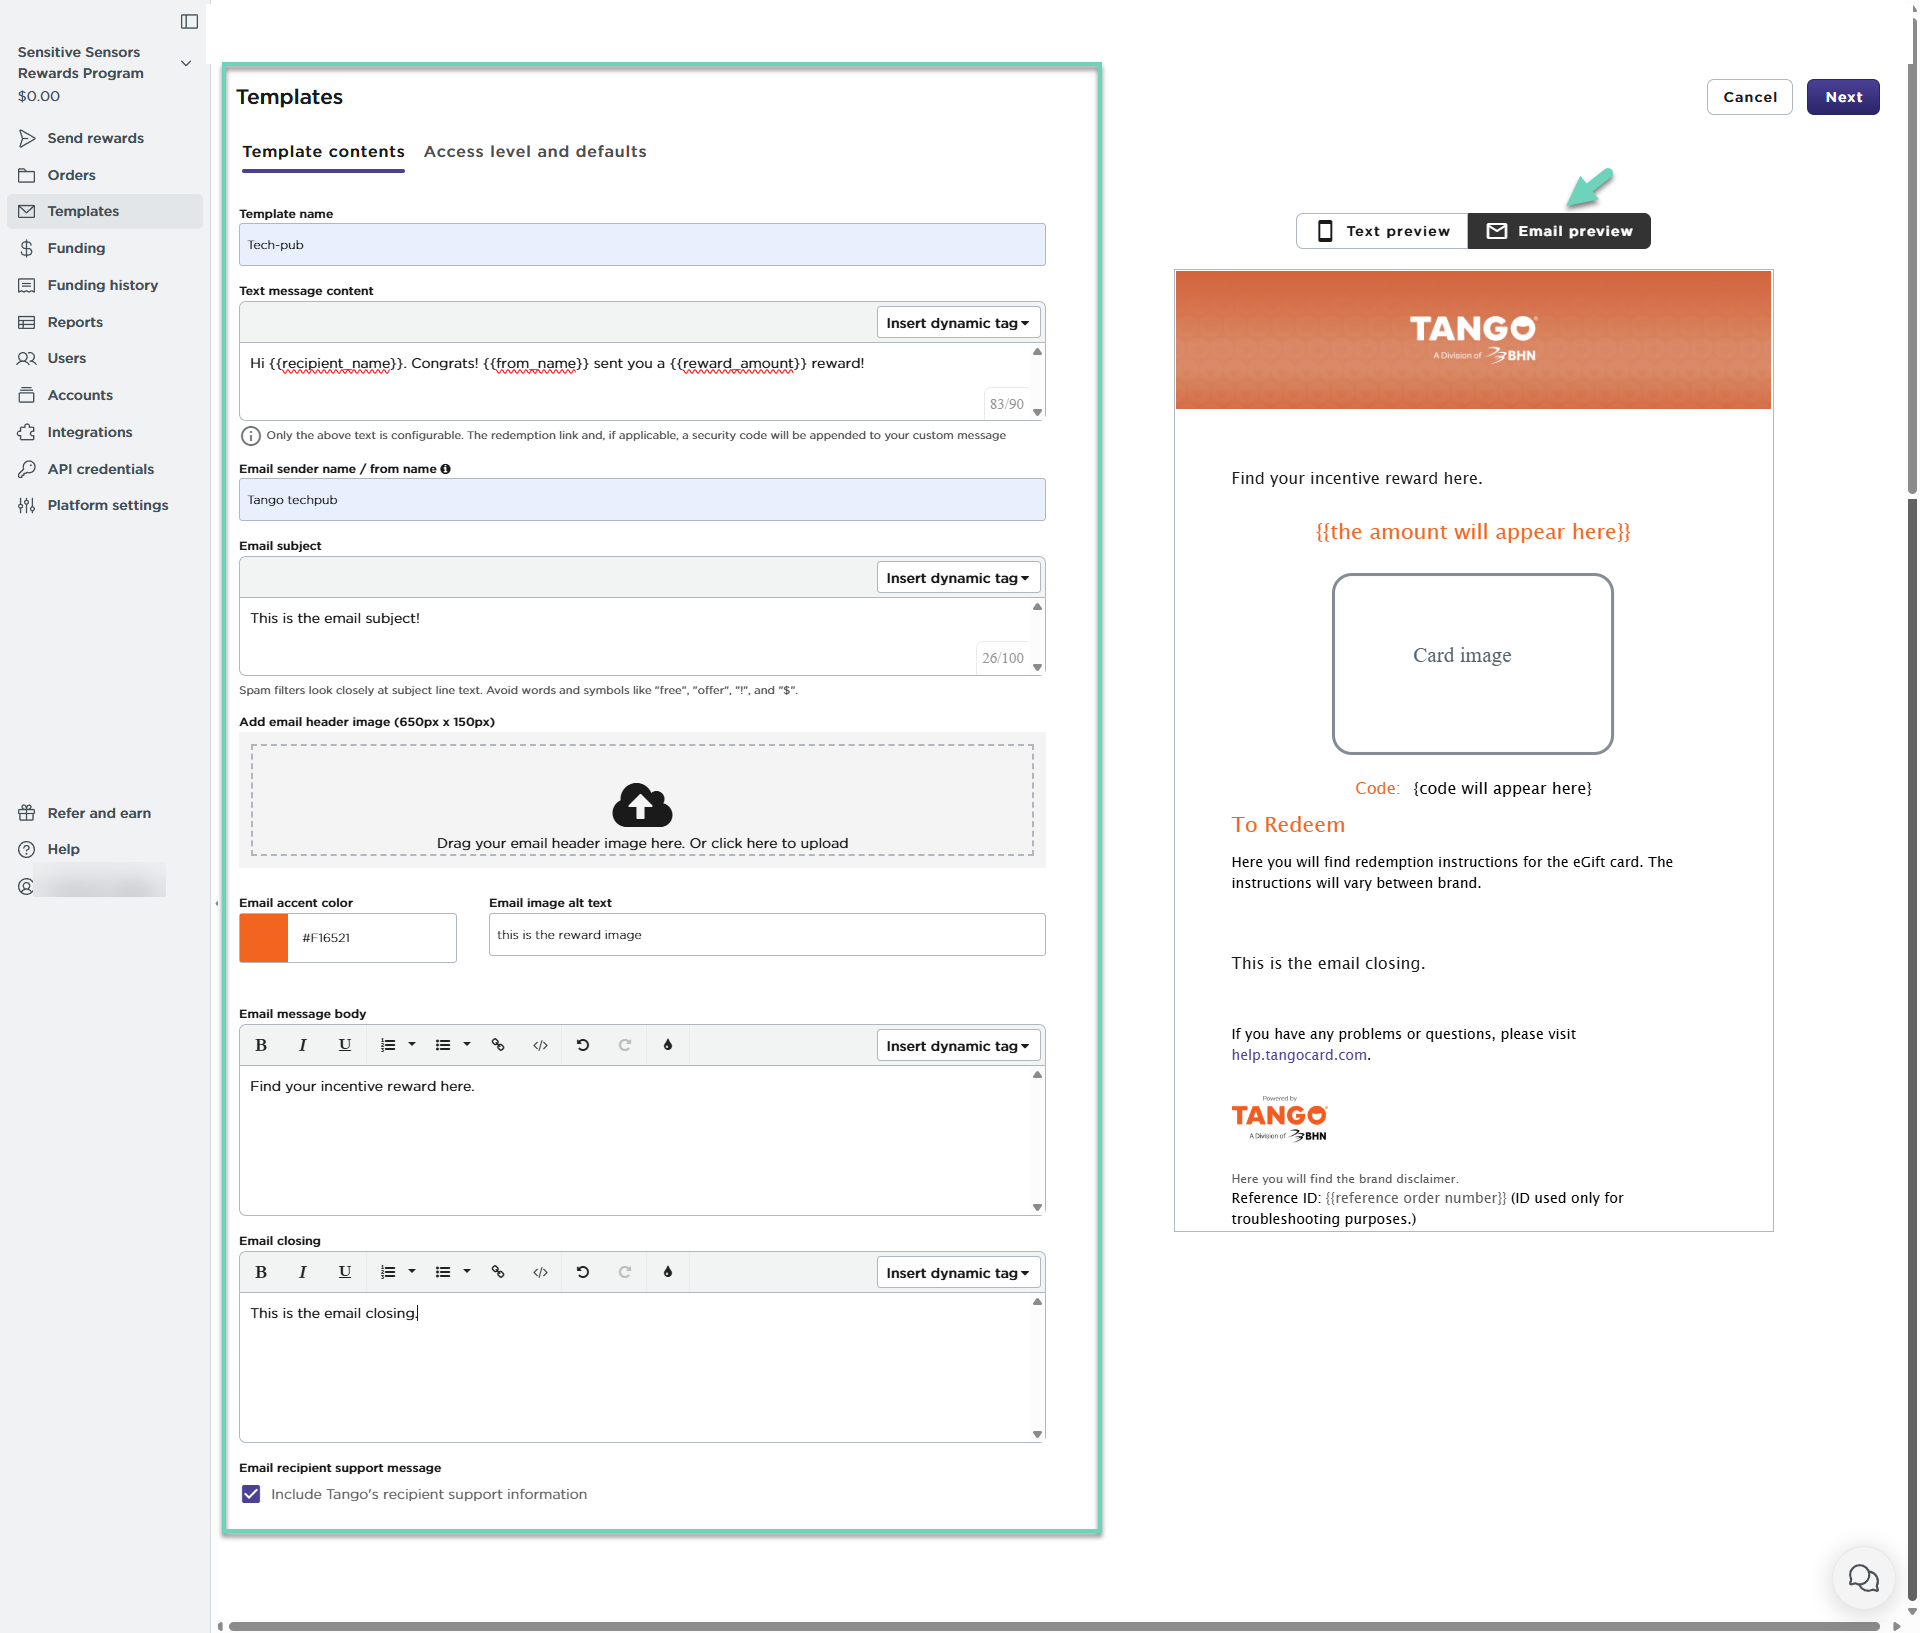Click the Next button

click(1842, 97)
